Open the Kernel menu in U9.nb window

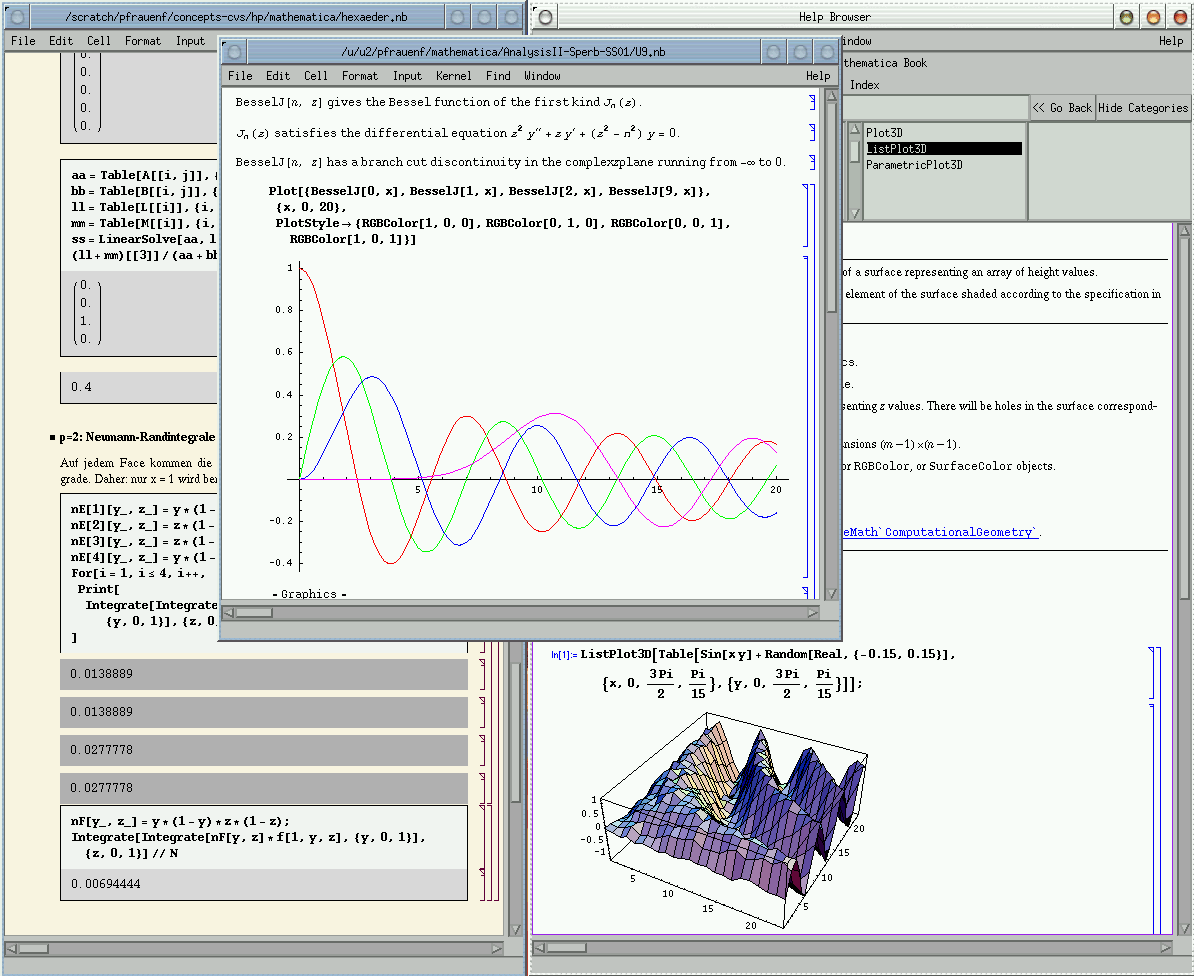tap(454, 76)
